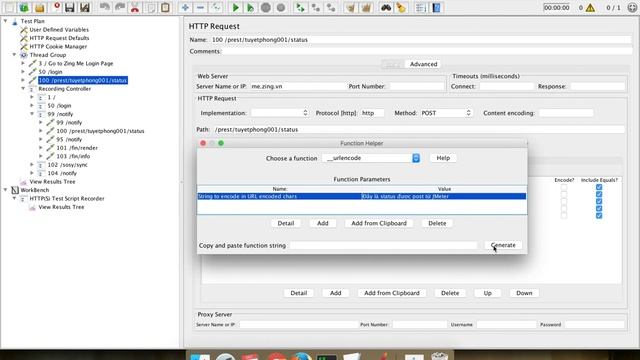Screen dimensions: 640x360
Task: Click the Save As toolbar icon
Action: click(85, 7)
